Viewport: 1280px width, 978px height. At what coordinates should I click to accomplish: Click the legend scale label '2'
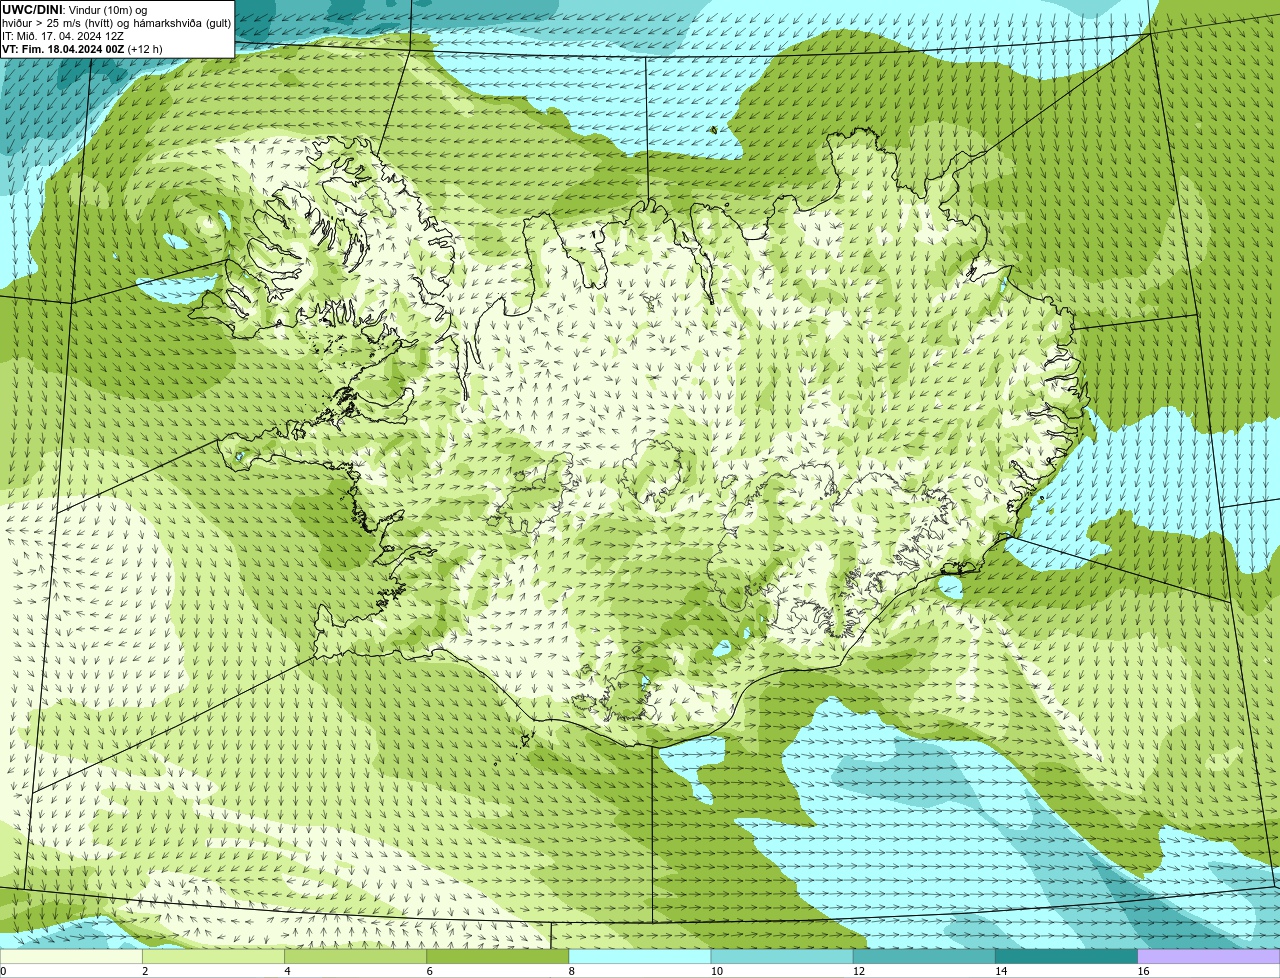(145, 971)
